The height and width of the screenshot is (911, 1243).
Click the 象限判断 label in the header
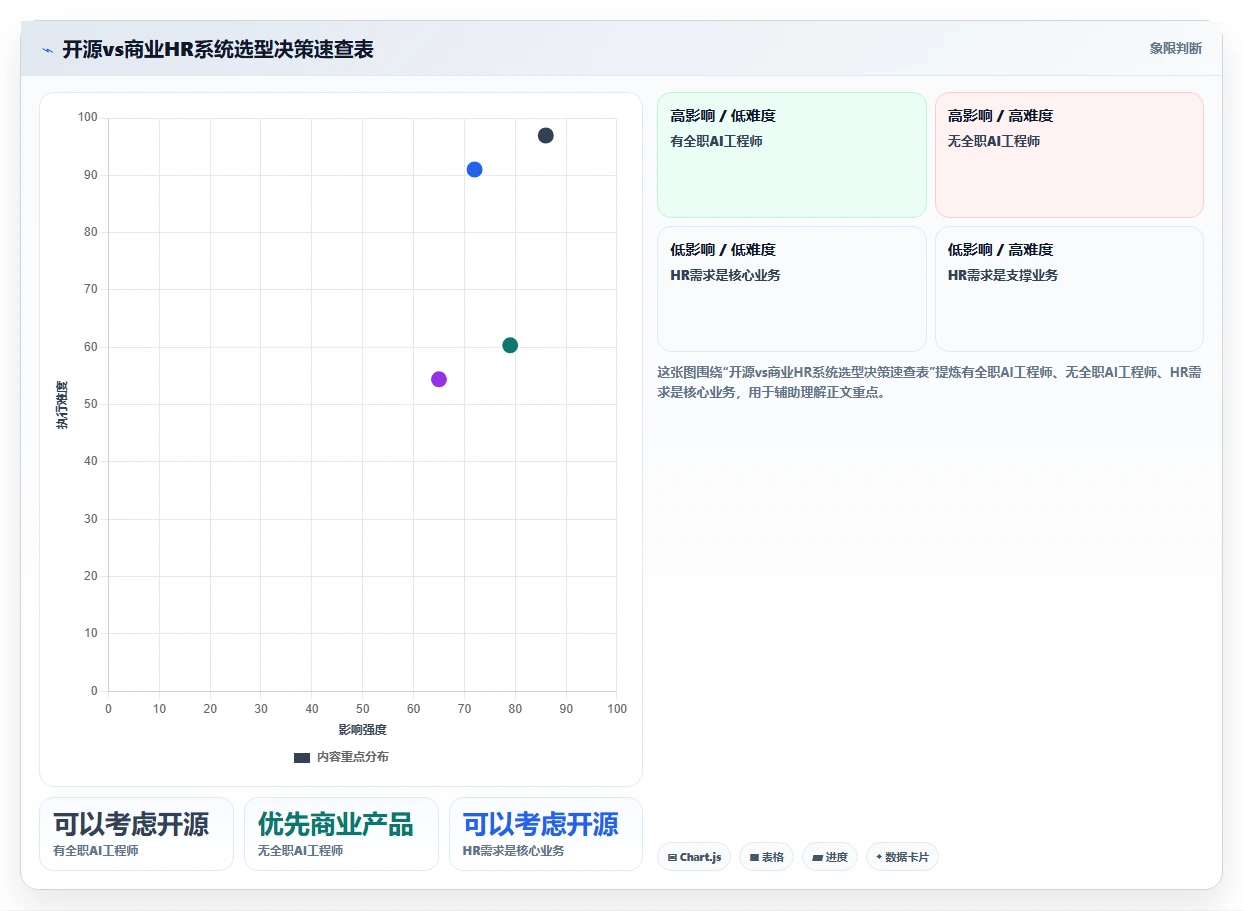tap(1176, 48)
